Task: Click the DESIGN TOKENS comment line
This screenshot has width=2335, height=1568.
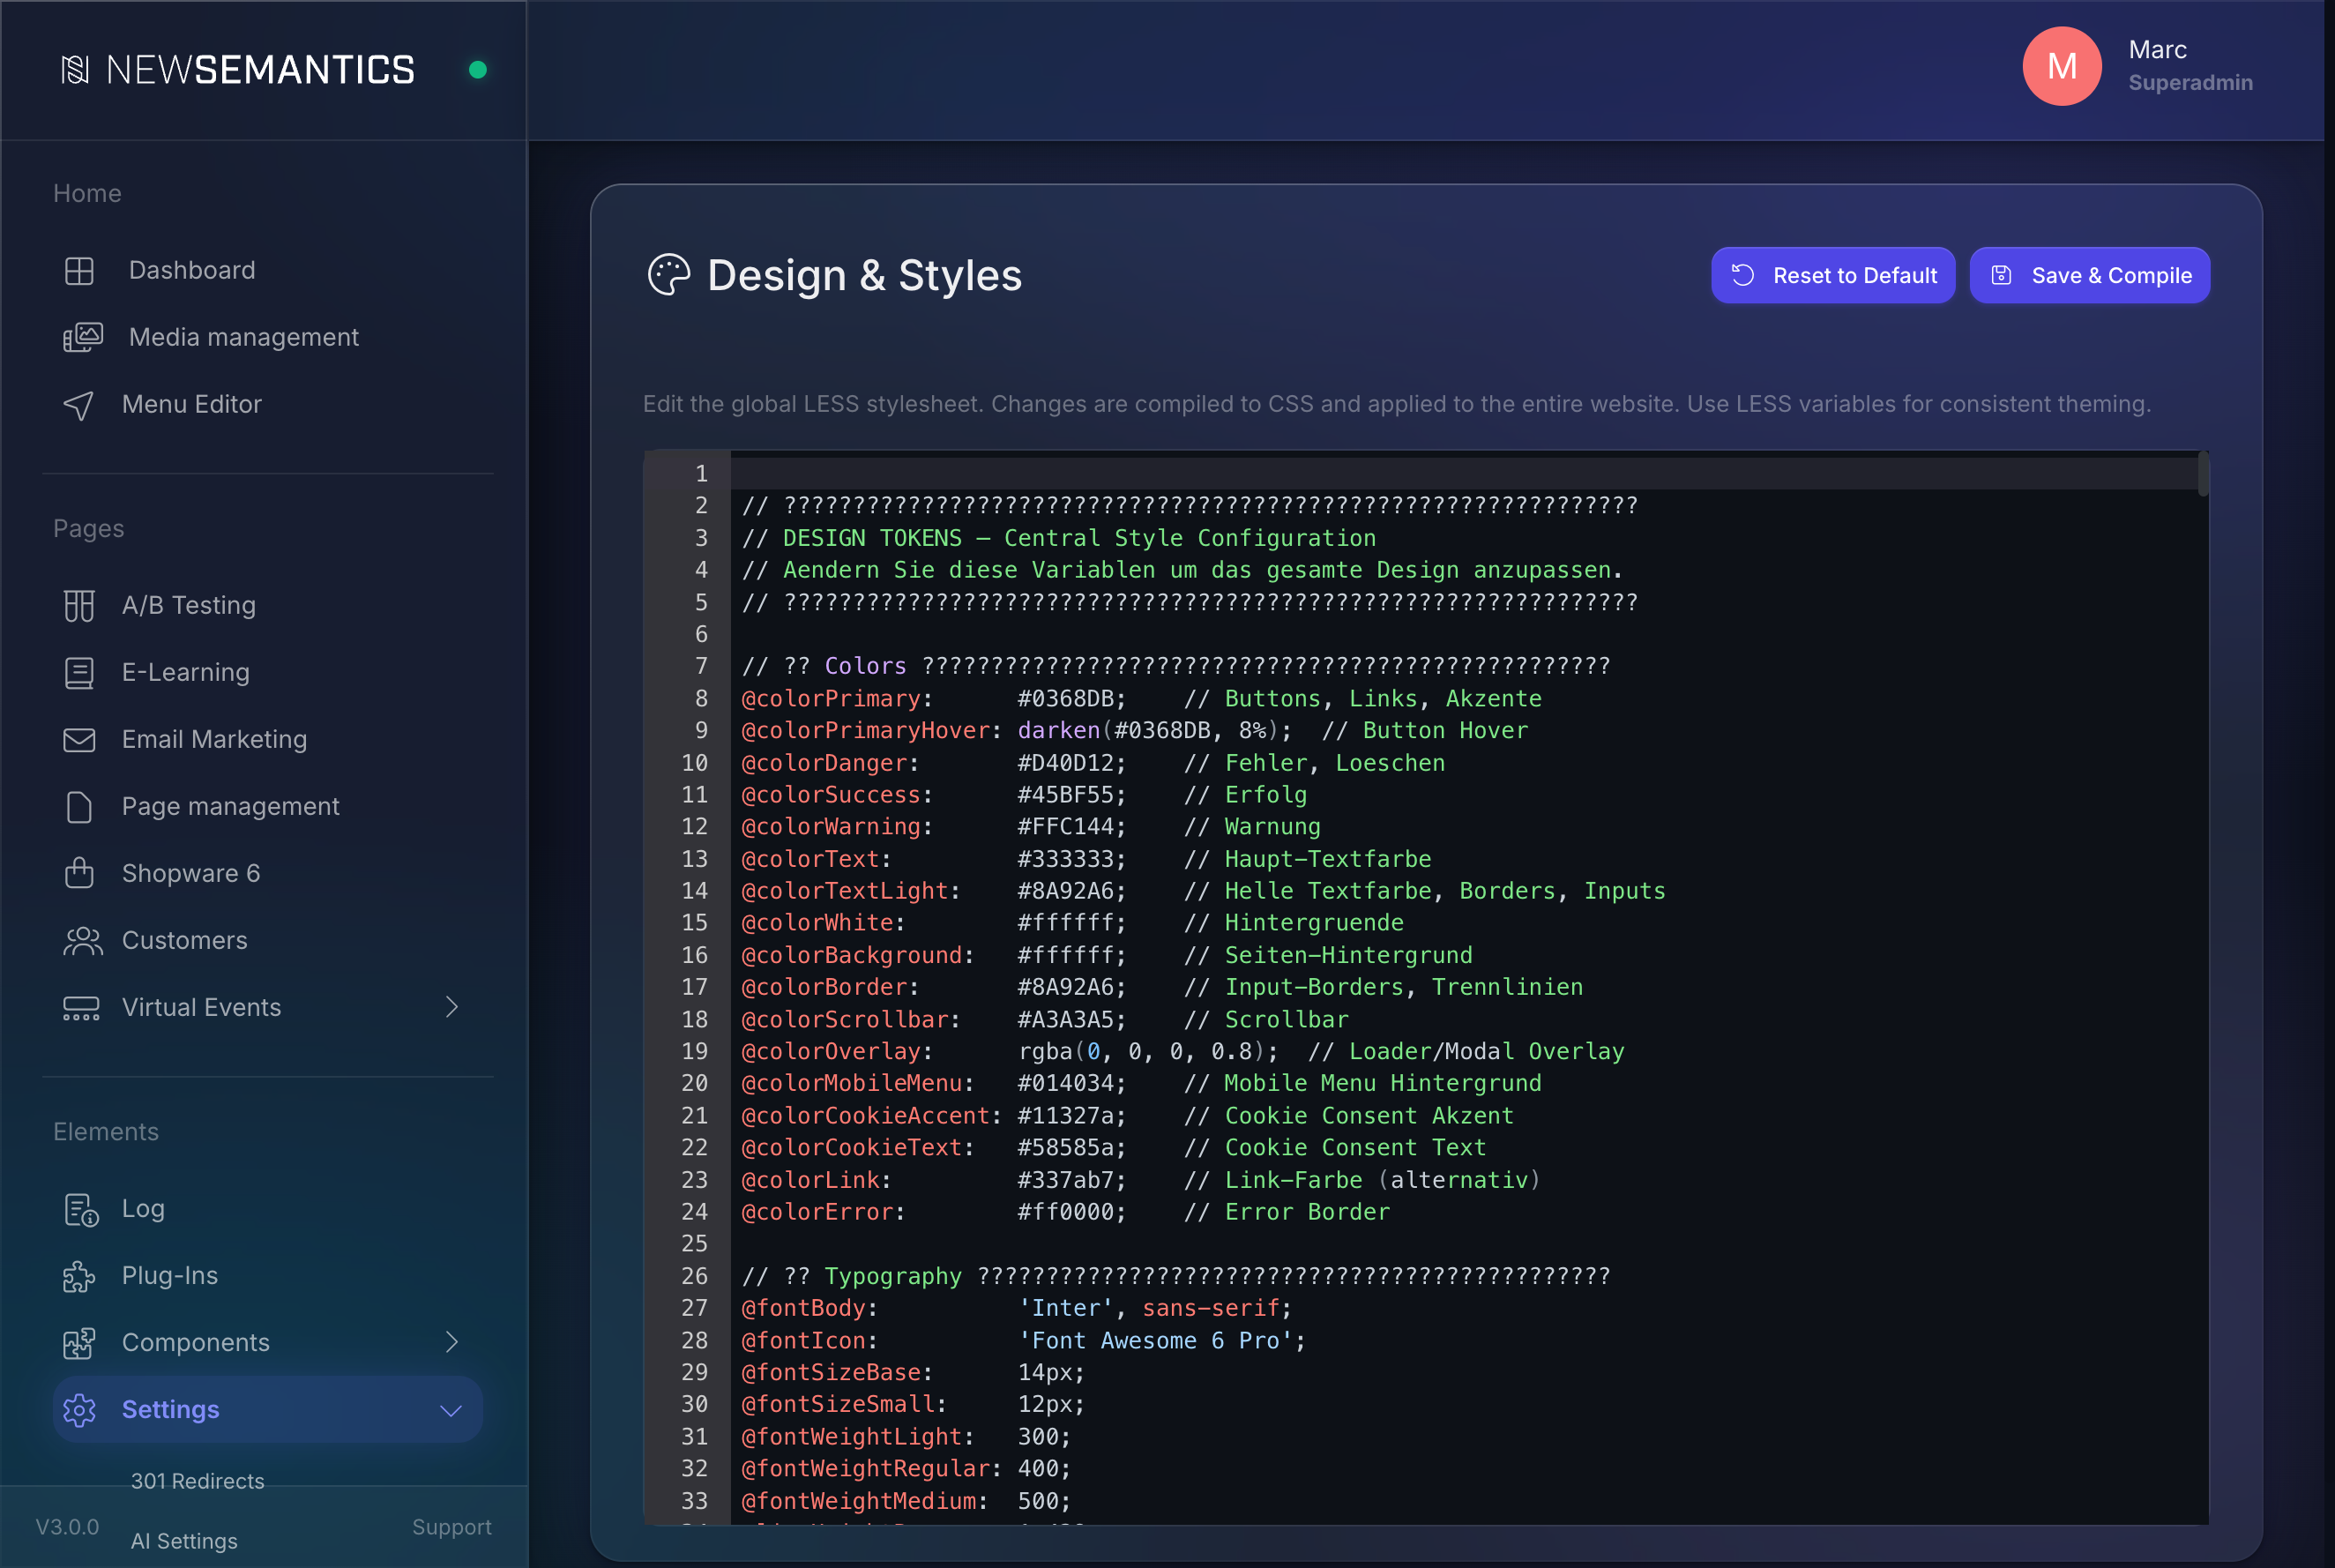Action: [1058, 538]
